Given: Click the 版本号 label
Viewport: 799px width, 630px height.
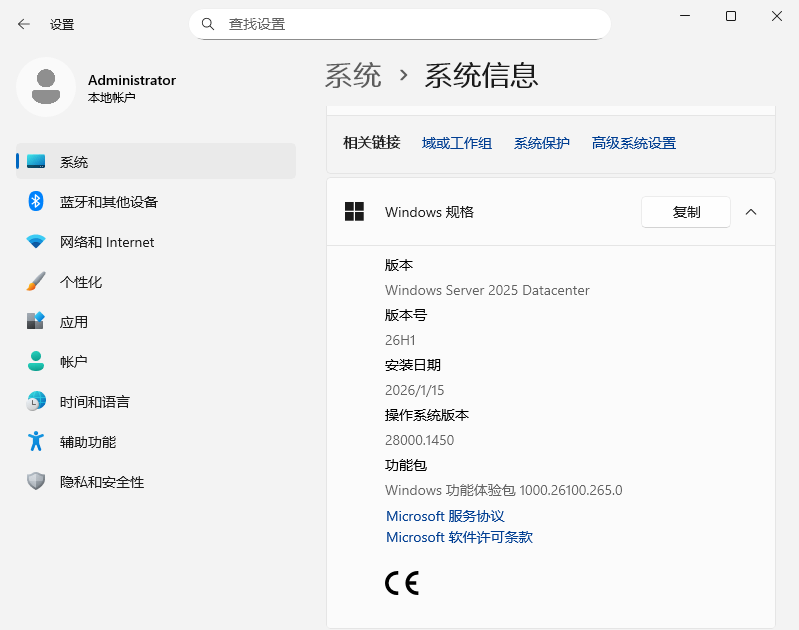Looking at the screenshot, I should [406, 315].
